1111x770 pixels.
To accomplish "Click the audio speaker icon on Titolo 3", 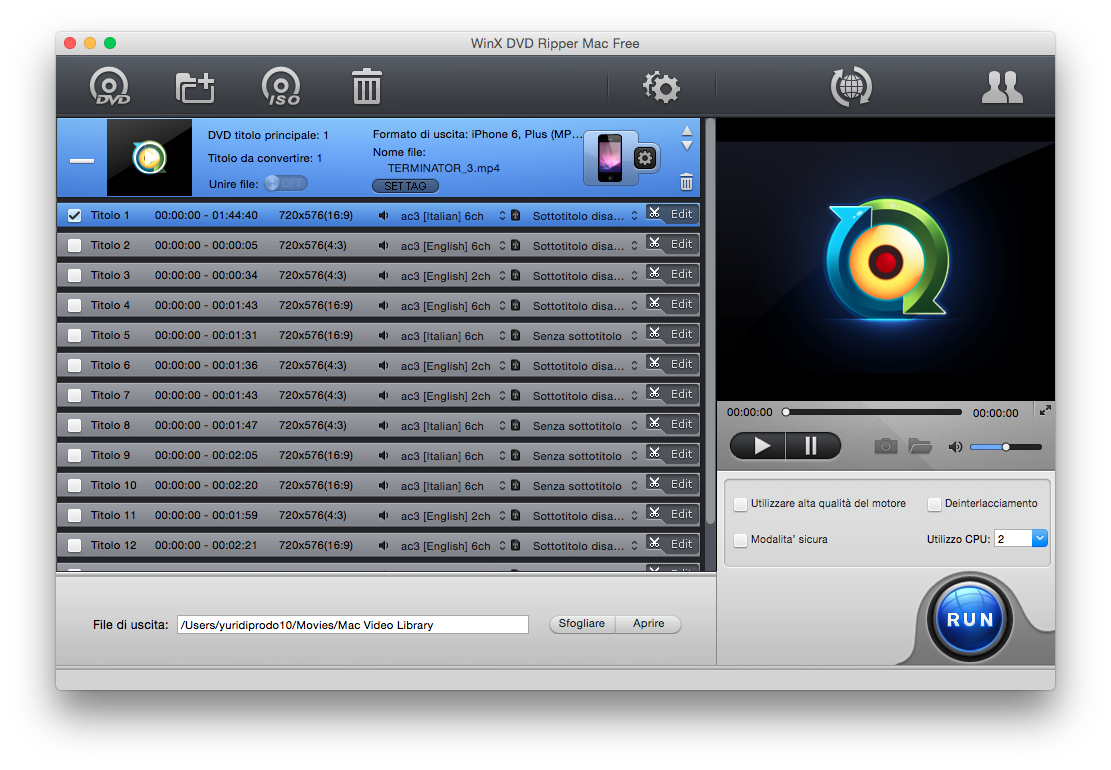I will click(x=383, y=275).
